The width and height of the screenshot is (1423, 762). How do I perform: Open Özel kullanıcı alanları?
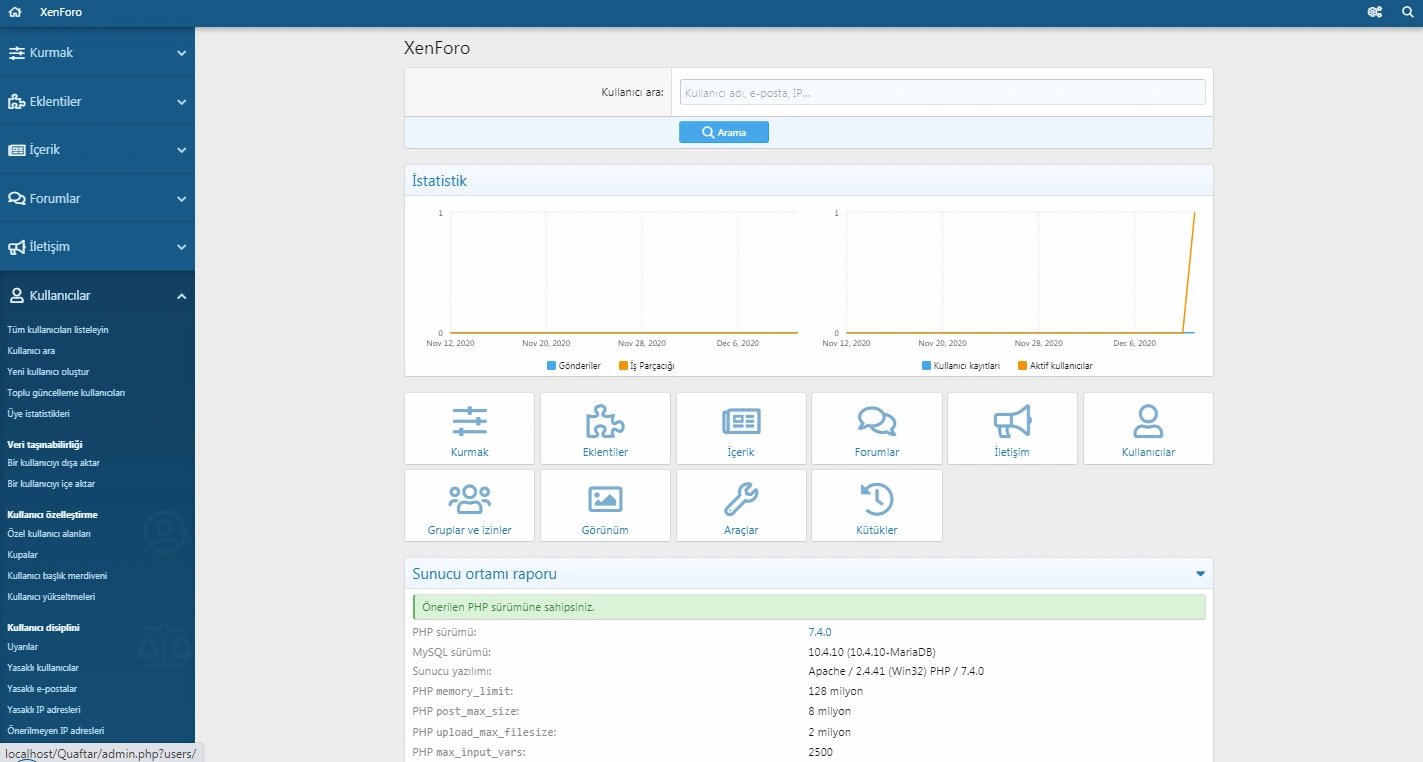tap(49, 534)
